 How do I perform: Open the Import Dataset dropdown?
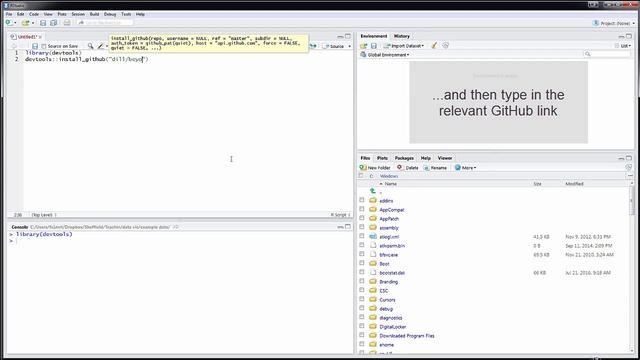(404, 46)
